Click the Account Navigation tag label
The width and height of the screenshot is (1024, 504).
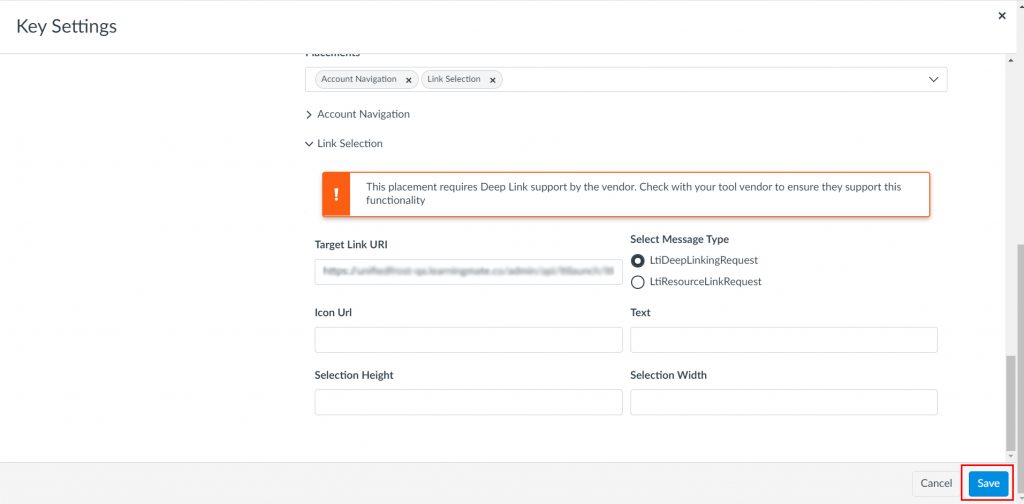coord(359,79)
